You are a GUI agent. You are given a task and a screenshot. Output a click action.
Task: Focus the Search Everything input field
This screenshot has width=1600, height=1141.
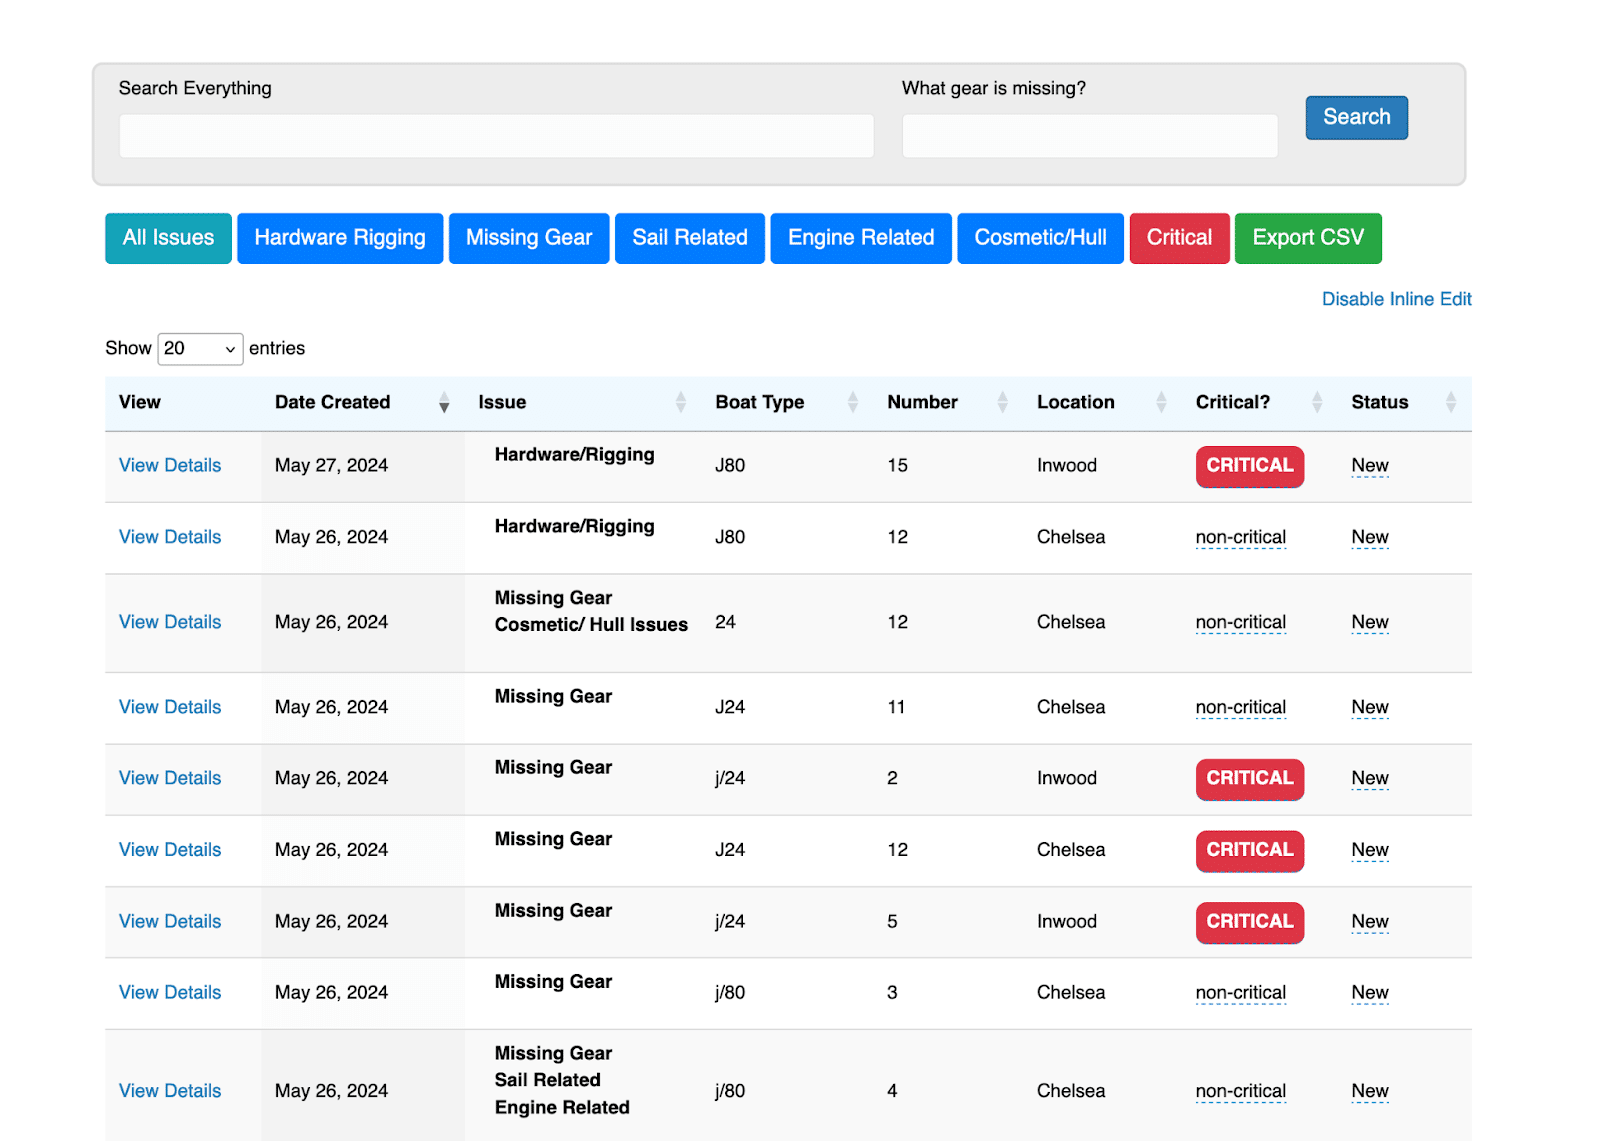(x=496, y=136)
